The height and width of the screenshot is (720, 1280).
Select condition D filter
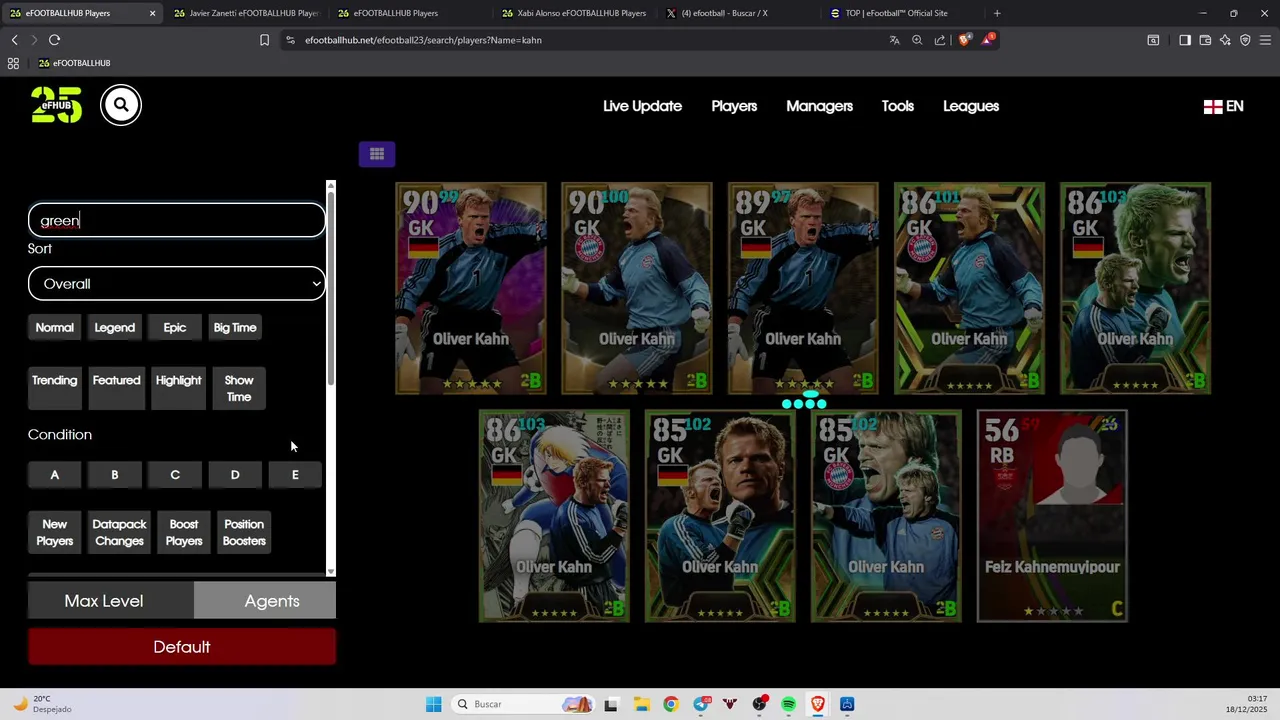(x=235, y=475)
